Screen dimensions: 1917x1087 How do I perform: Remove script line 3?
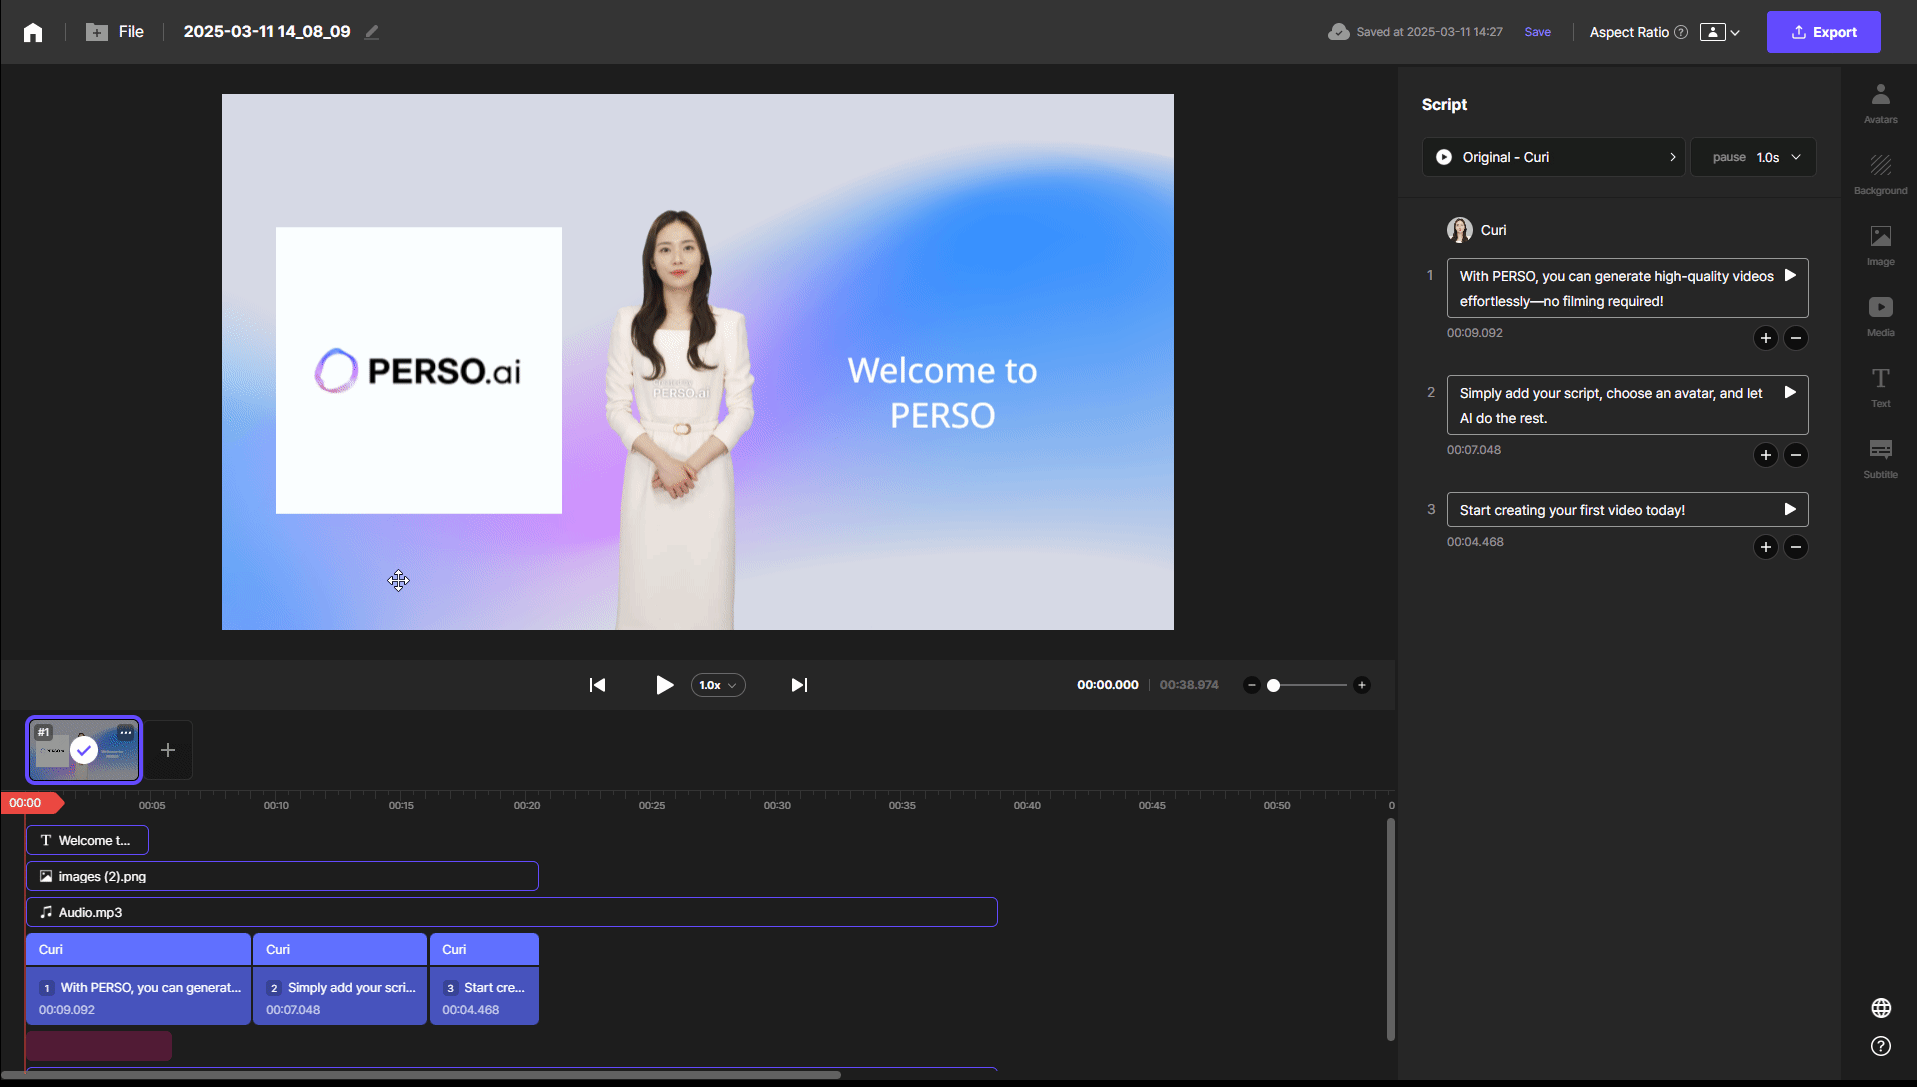click(1796, 547)
